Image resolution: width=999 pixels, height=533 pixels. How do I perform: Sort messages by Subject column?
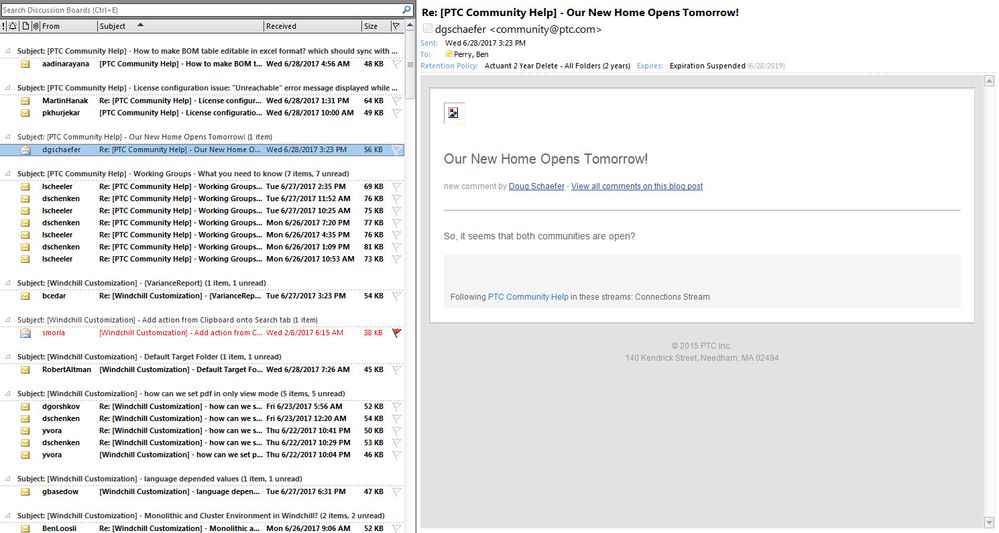tap(180, 26)
